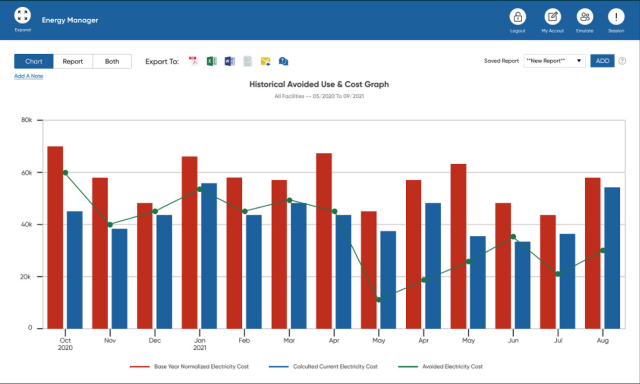Click the Emulate users icon
This screenshot has width=640, height=384.
click(x=584, y=17)
